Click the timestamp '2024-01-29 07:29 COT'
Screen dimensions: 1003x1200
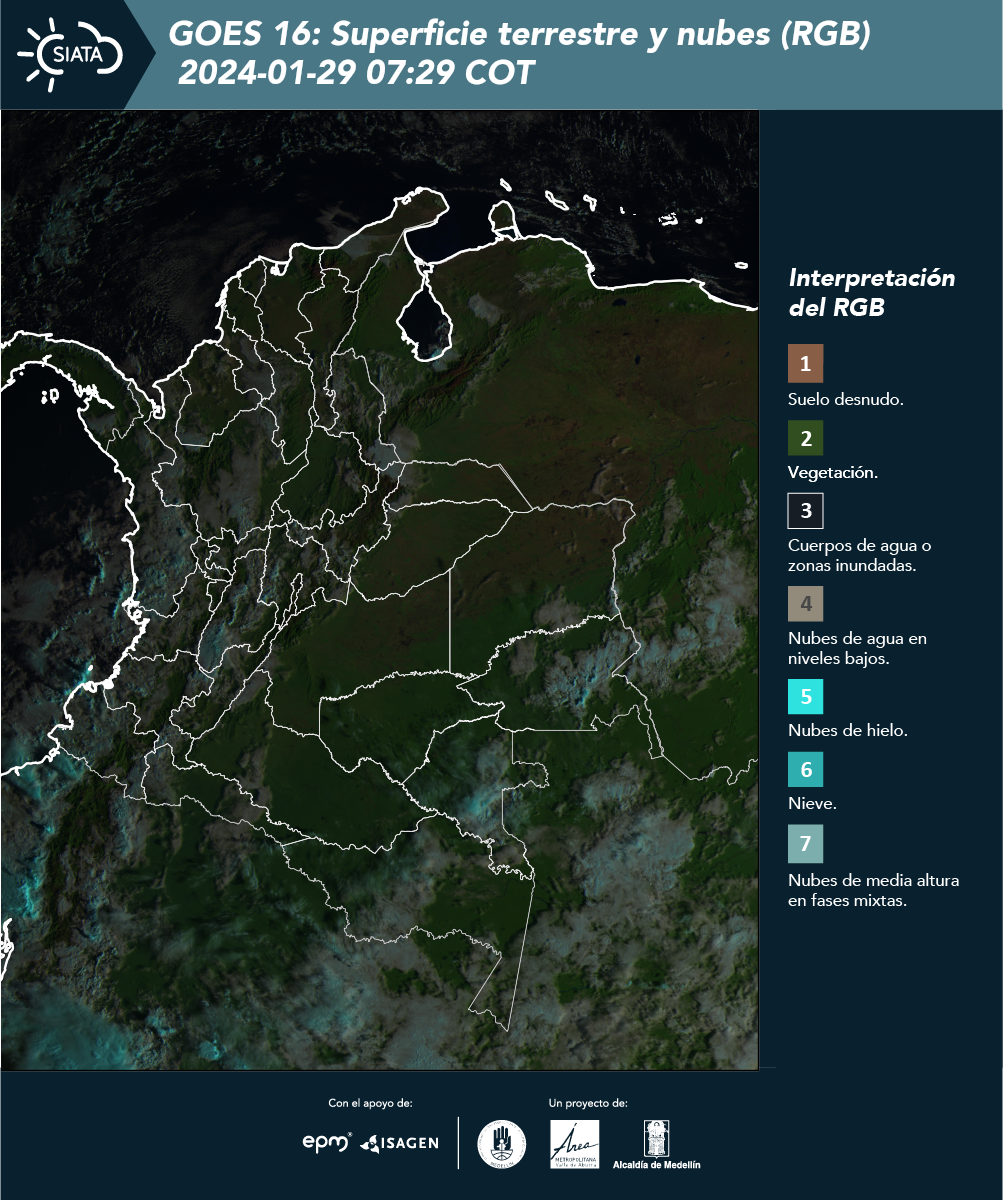(356, 73)
